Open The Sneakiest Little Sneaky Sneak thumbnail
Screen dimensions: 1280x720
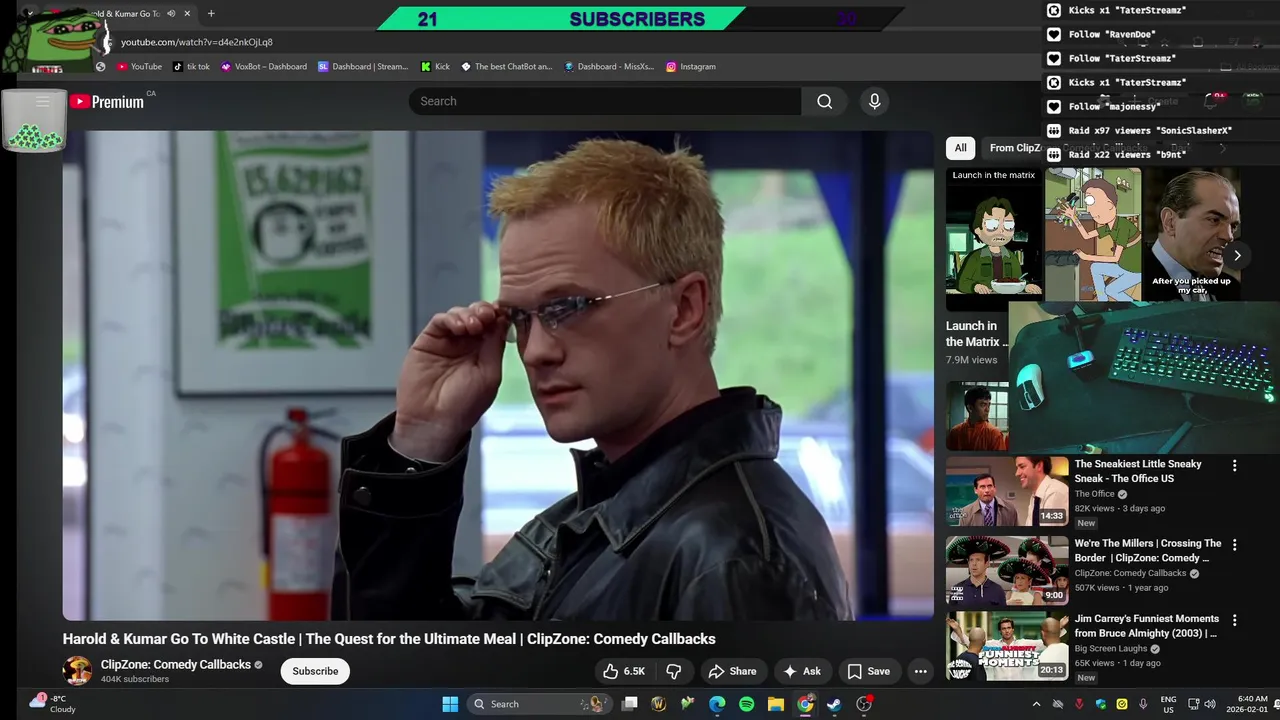1007,491
